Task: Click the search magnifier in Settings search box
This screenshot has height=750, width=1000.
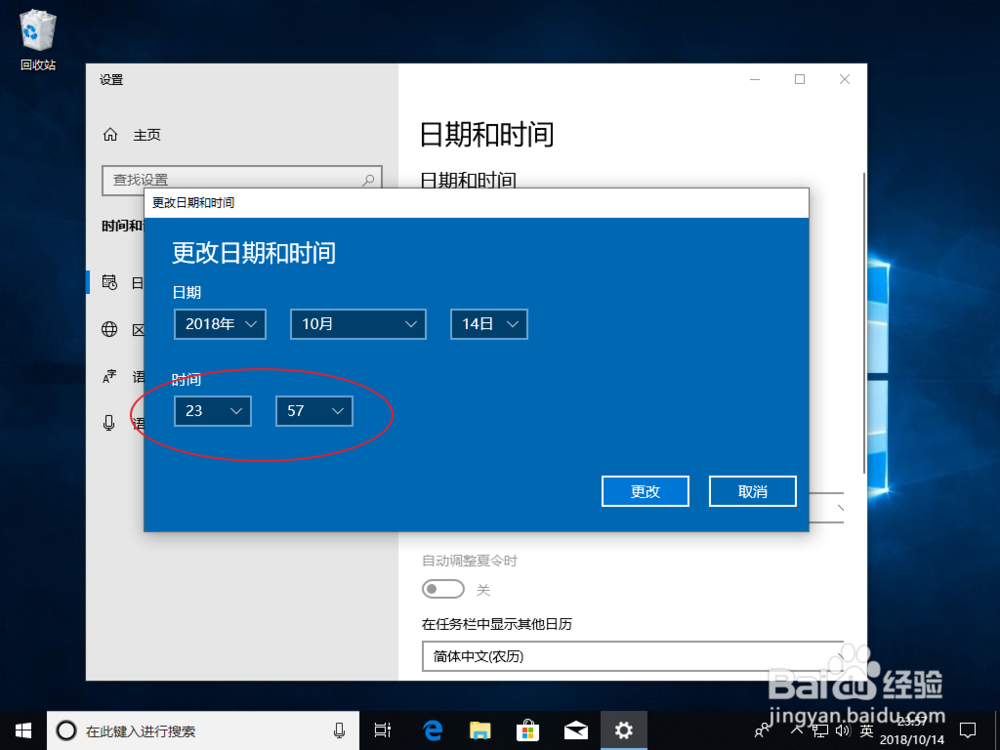Action: (x=368, y=180)
